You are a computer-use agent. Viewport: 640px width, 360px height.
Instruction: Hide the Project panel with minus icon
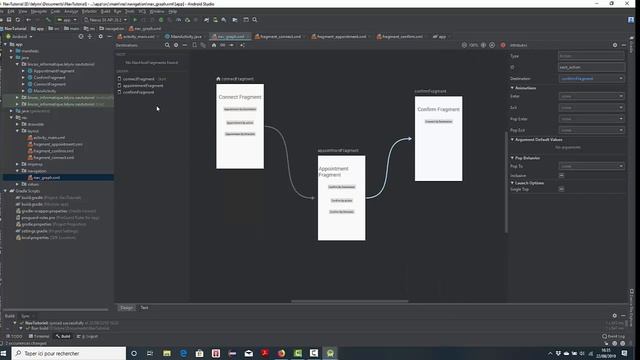pyautogui.click(x=109, y=36)
